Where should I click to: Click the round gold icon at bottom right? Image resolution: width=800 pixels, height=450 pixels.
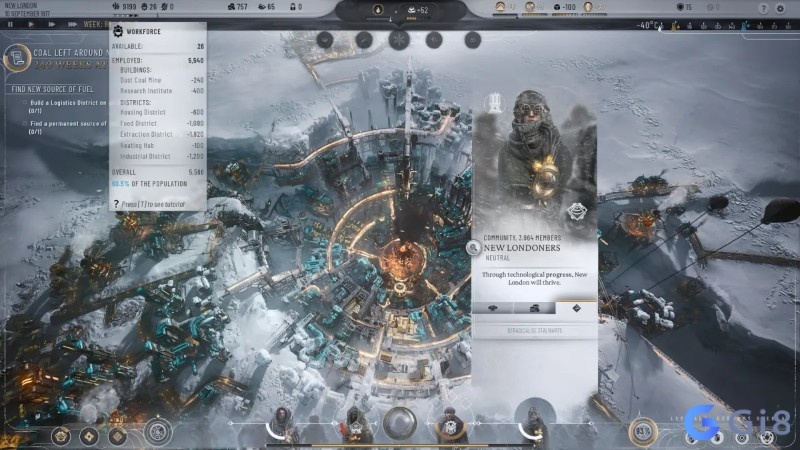pos(641,431)
